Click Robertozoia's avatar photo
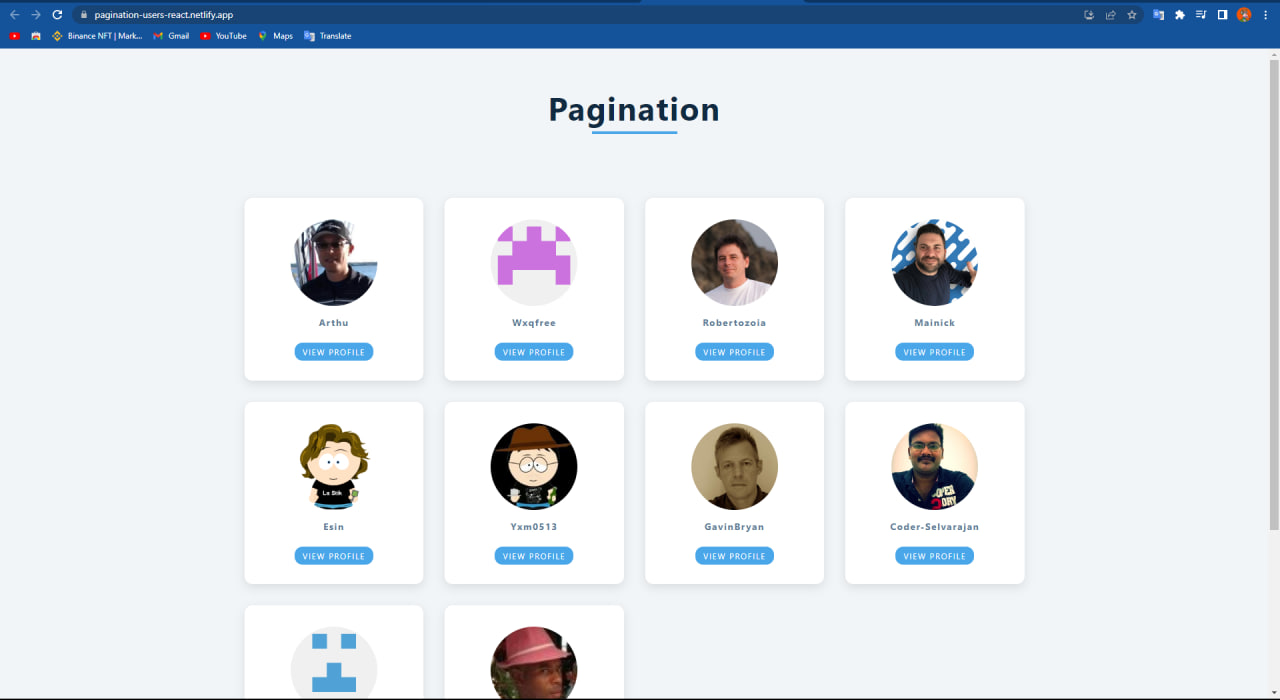Viewport: 1280px width, 700px height. click(734, 263)
